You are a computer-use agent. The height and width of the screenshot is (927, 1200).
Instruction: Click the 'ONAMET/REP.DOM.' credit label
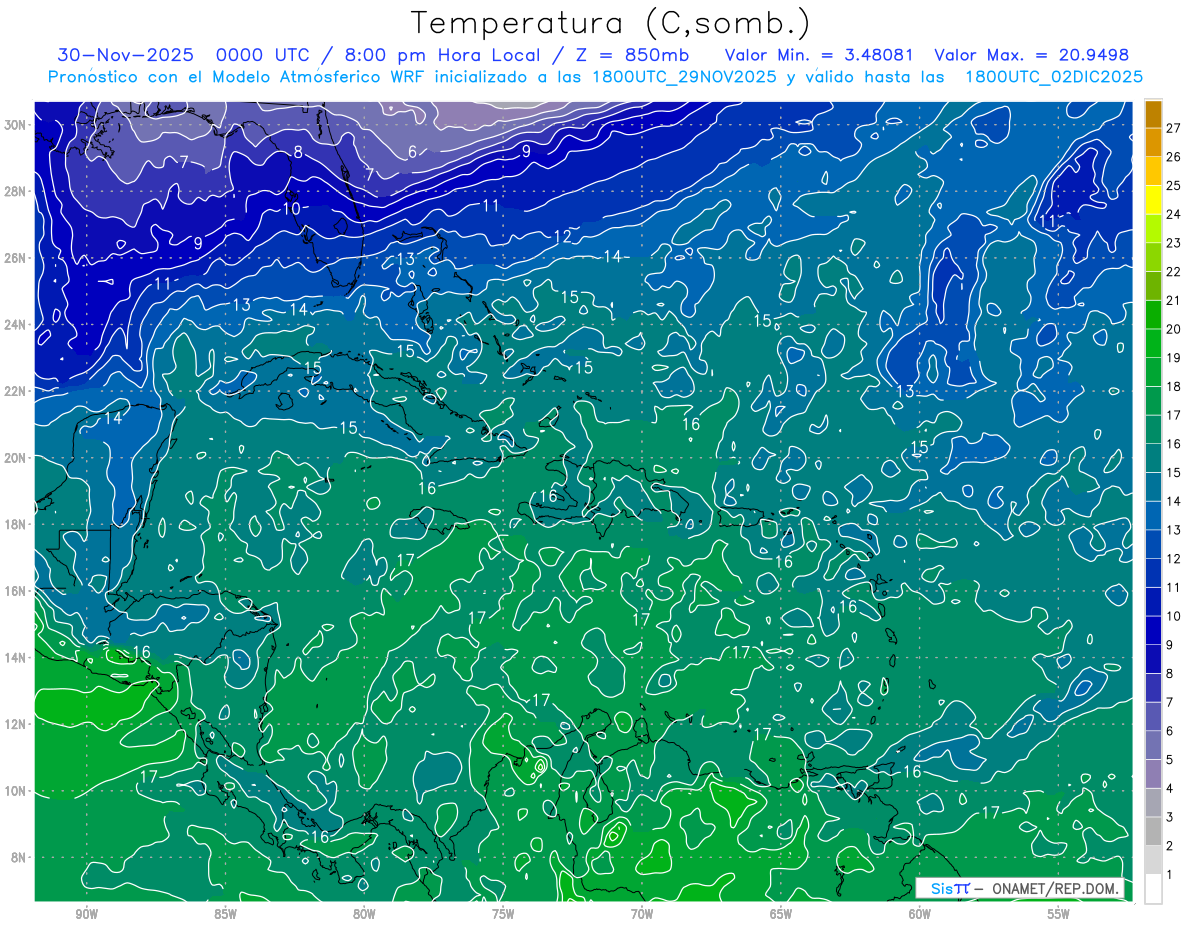(1053, 888)
